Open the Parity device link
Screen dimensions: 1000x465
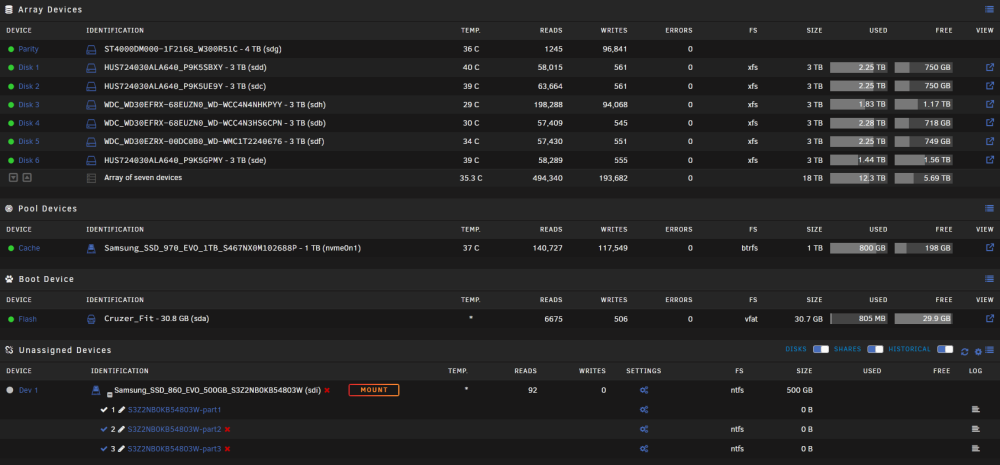tap(28, 49)
